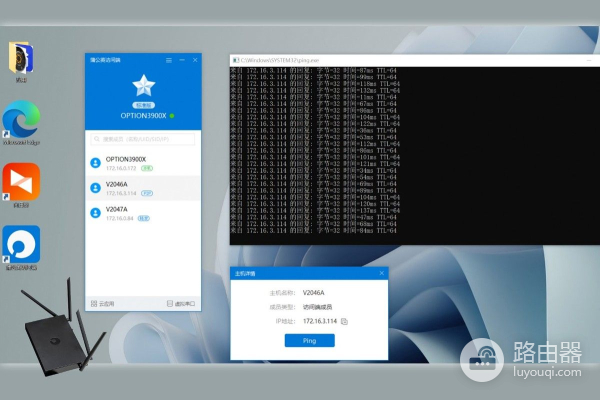Click the copy icon next to IP 172.16.3.114
The height and width of the screenshot is (400, 600).
point(344,321)
